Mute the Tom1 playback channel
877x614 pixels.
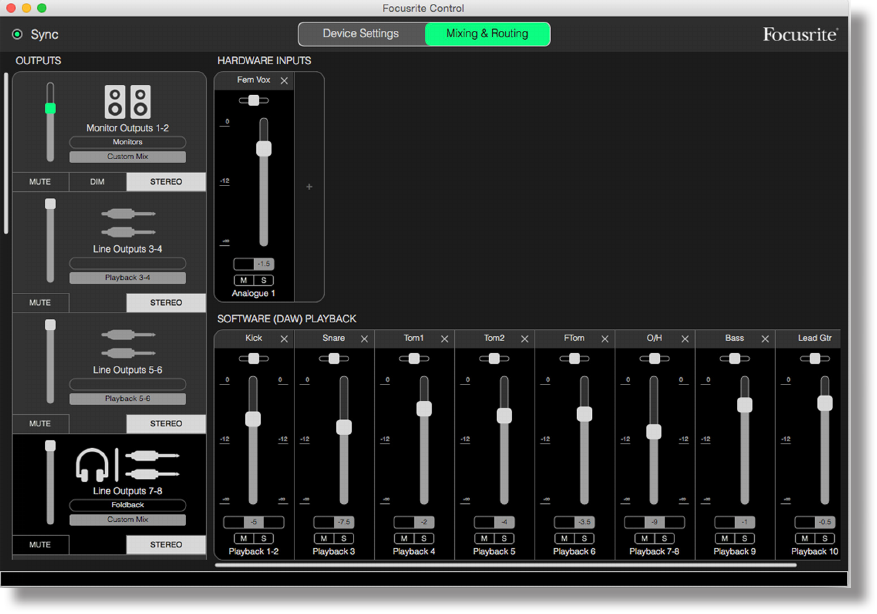pyautogui.click(x=404, y=539)
